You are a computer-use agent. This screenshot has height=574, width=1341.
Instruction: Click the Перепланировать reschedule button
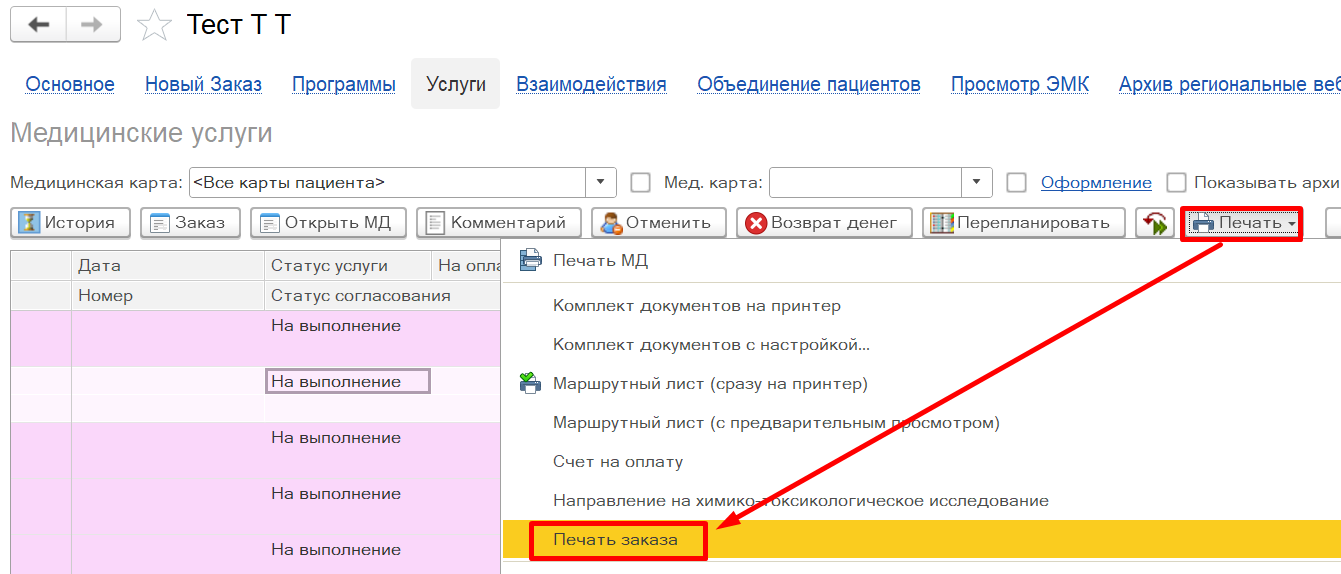click(1023, 223)
